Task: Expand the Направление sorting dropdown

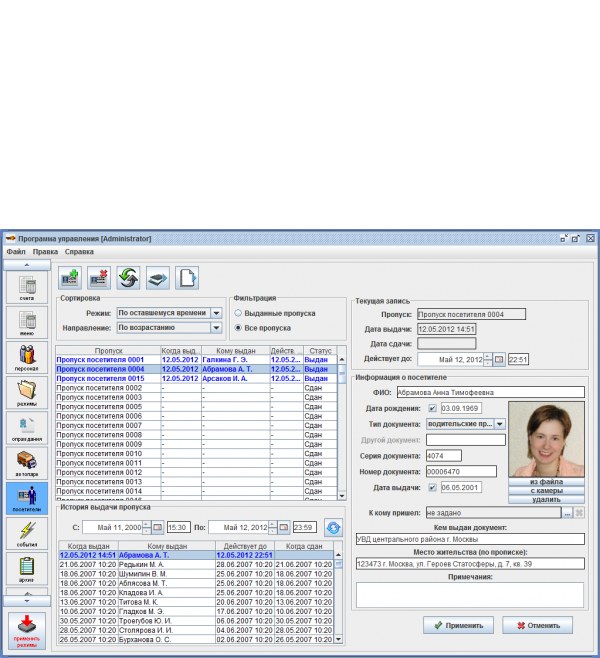Action: (x=216, y=327)
